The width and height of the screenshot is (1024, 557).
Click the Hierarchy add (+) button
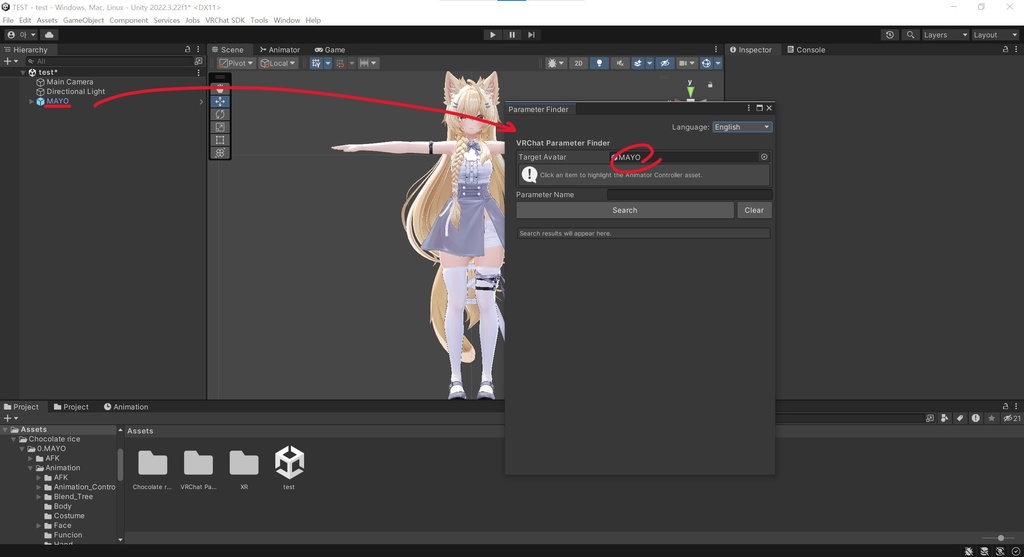pyautogui.click(x=8, y=61)
